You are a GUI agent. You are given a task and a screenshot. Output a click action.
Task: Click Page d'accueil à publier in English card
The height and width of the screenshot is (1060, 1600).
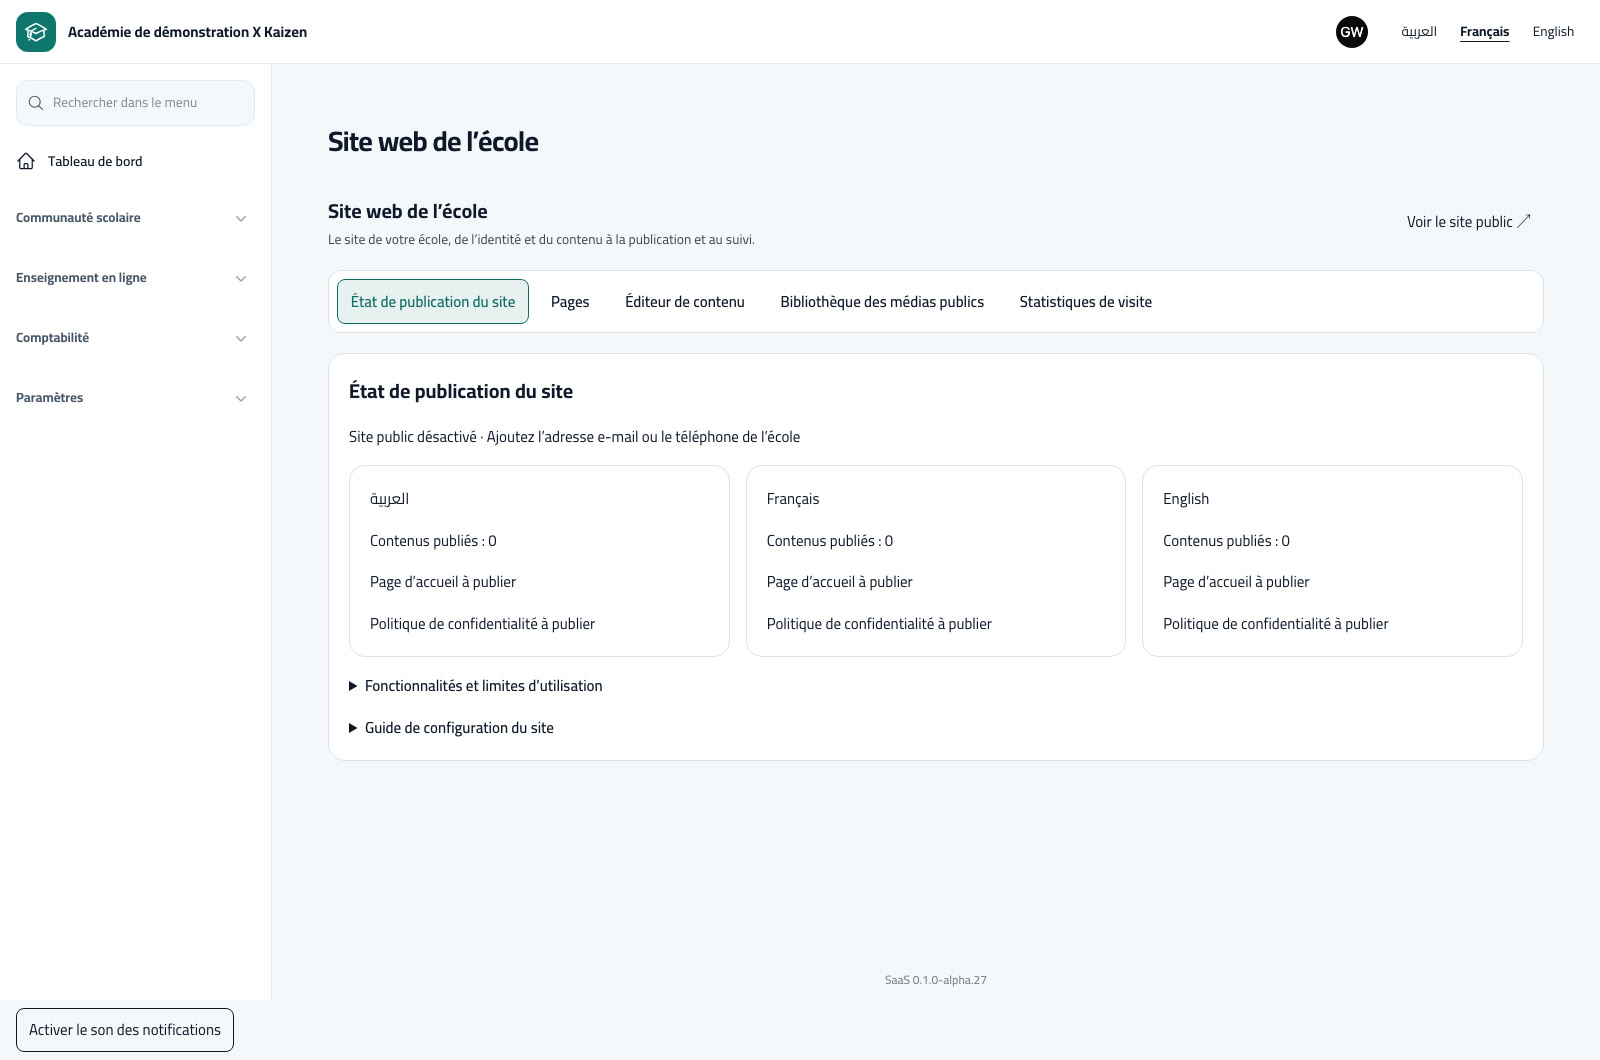[x=1236, y=582]
